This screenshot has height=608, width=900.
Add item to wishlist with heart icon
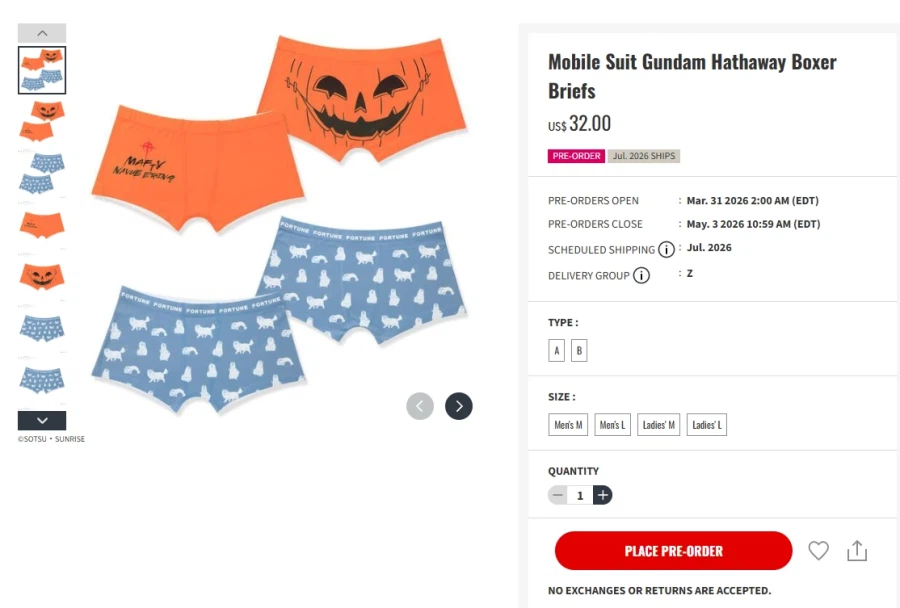tap(818, 550)
